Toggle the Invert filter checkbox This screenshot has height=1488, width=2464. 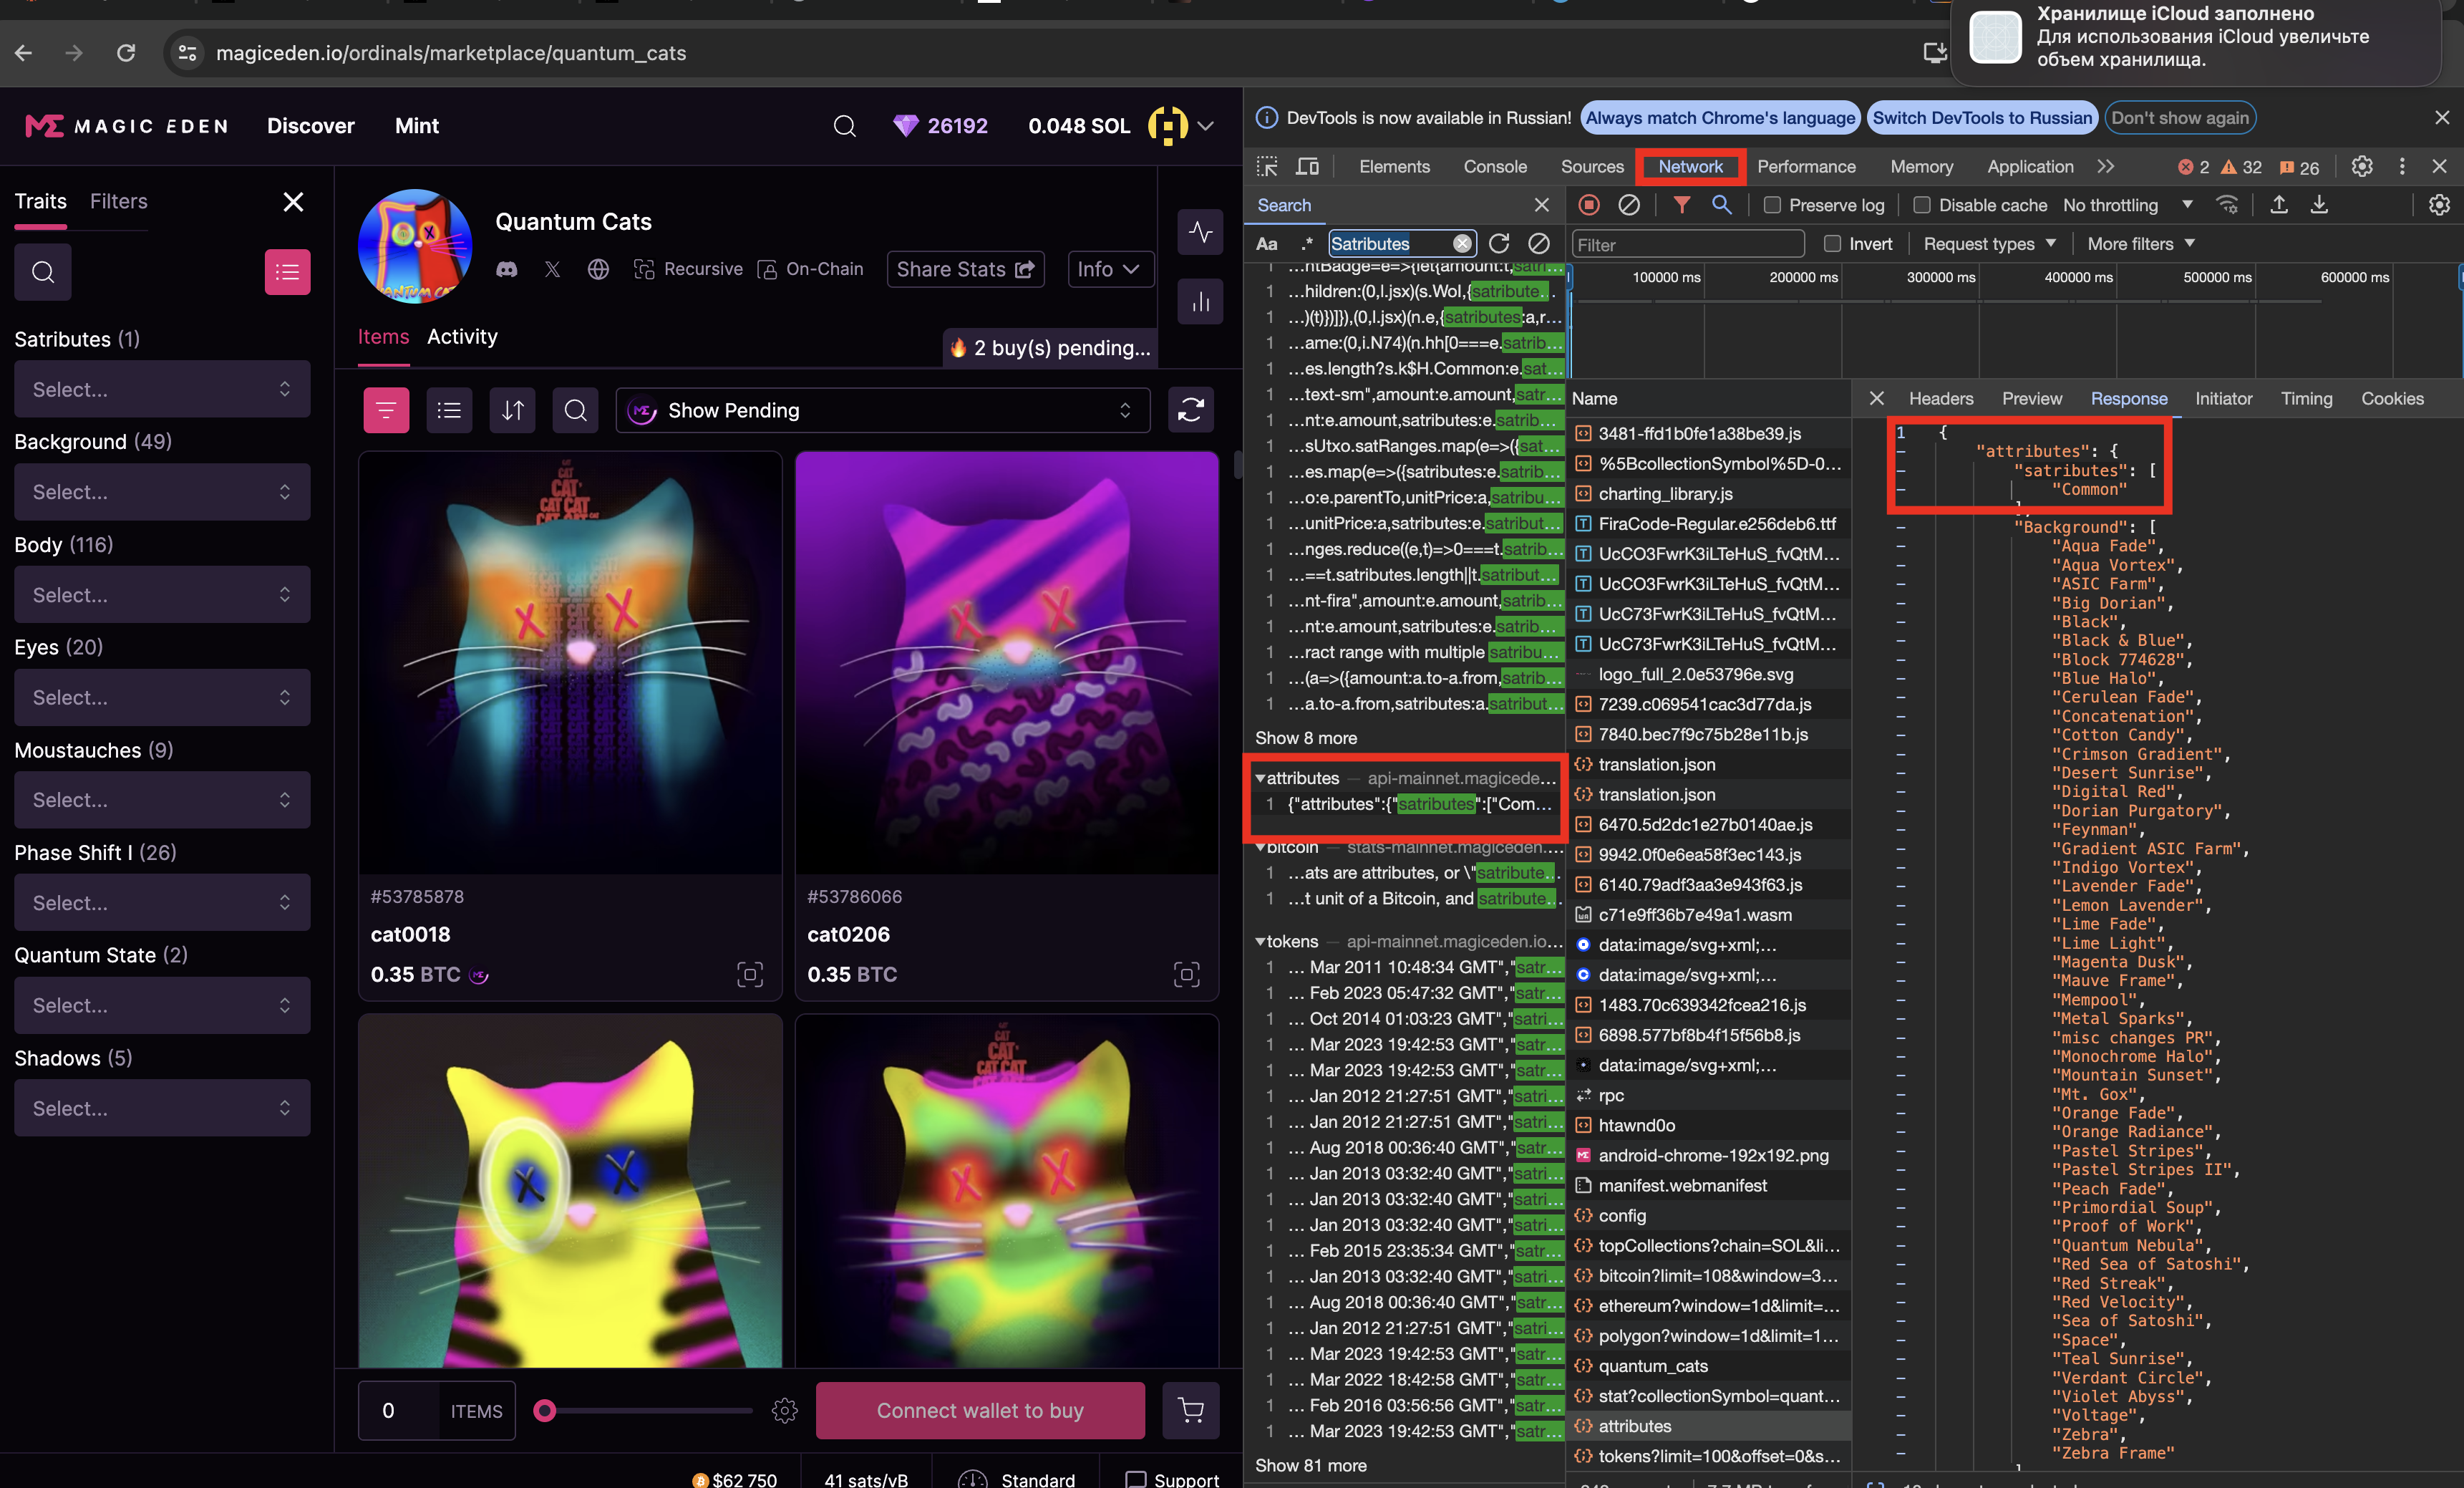(x=1832, y=244)
